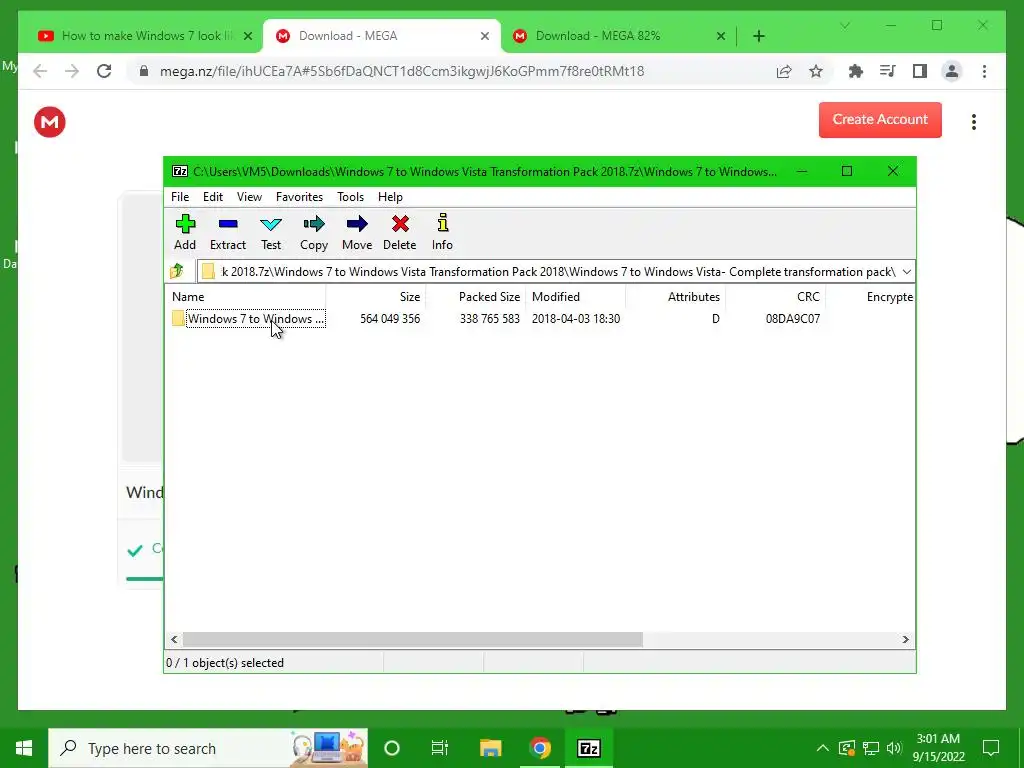The height and width of the screenshot is (768, 1024).
Task: Open Chrome extensions puzzle icon
Action: pos(856,71)
